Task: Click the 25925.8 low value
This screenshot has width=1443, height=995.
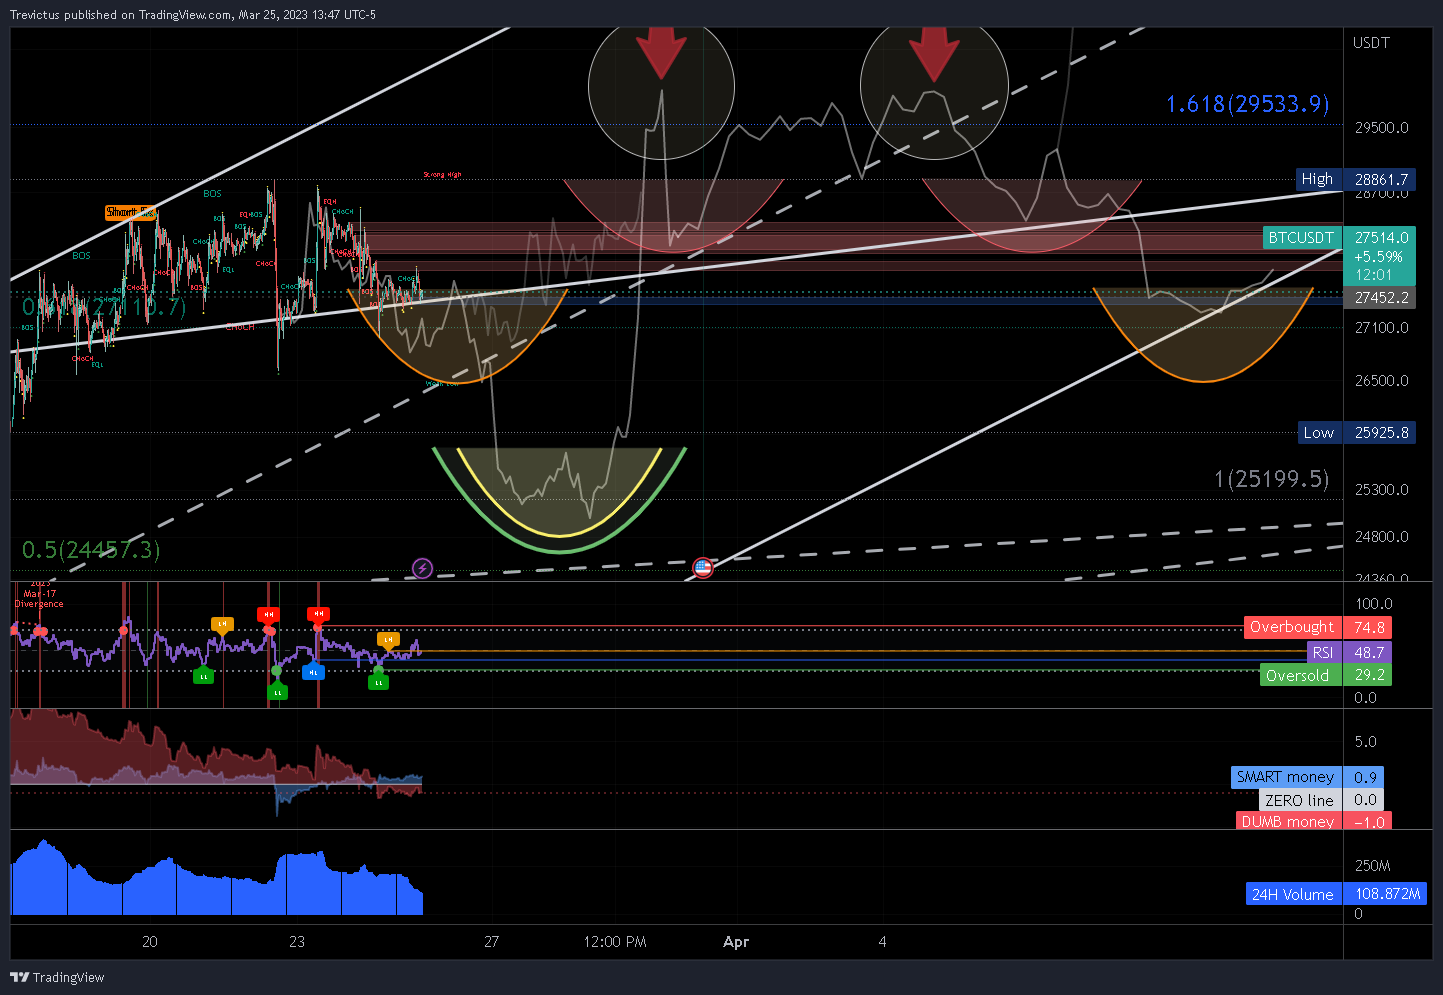Action: 1381,433
